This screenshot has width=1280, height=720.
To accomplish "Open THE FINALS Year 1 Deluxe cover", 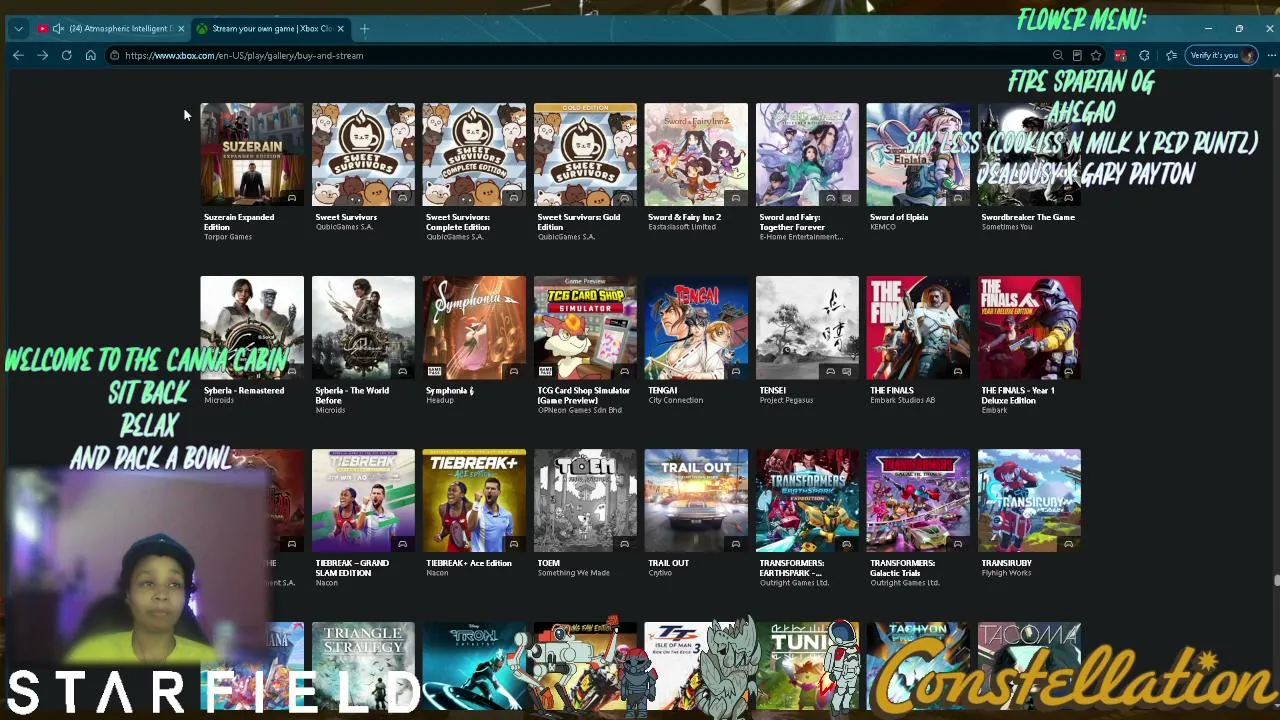I will click(x=1029, y=328).
